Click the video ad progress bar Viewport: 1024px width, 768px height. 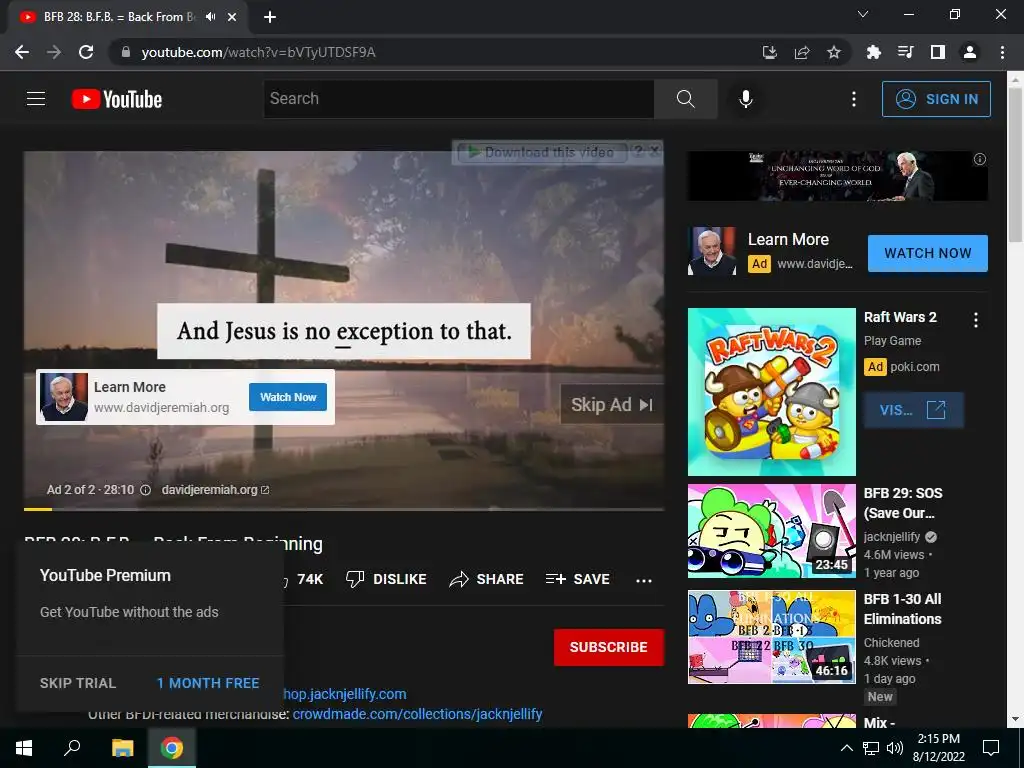344,509
